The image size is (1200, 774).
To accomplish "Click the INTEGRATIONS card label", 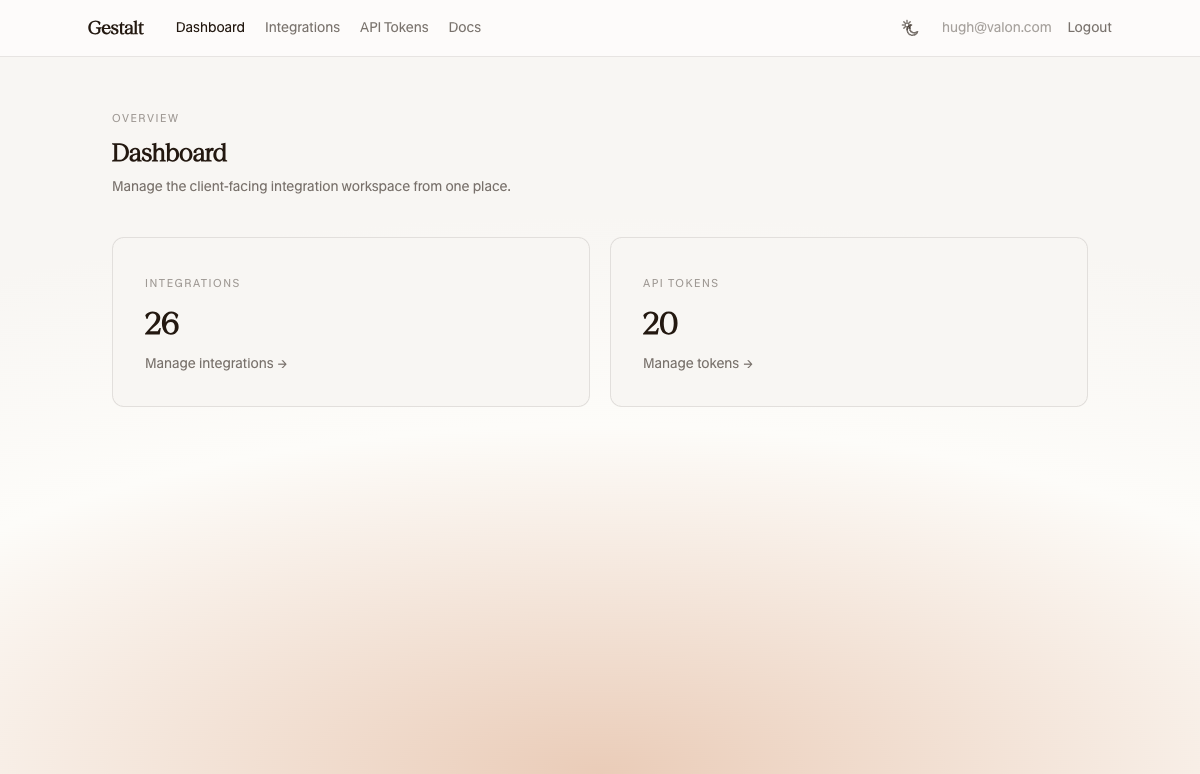I will tap(192, 283).
